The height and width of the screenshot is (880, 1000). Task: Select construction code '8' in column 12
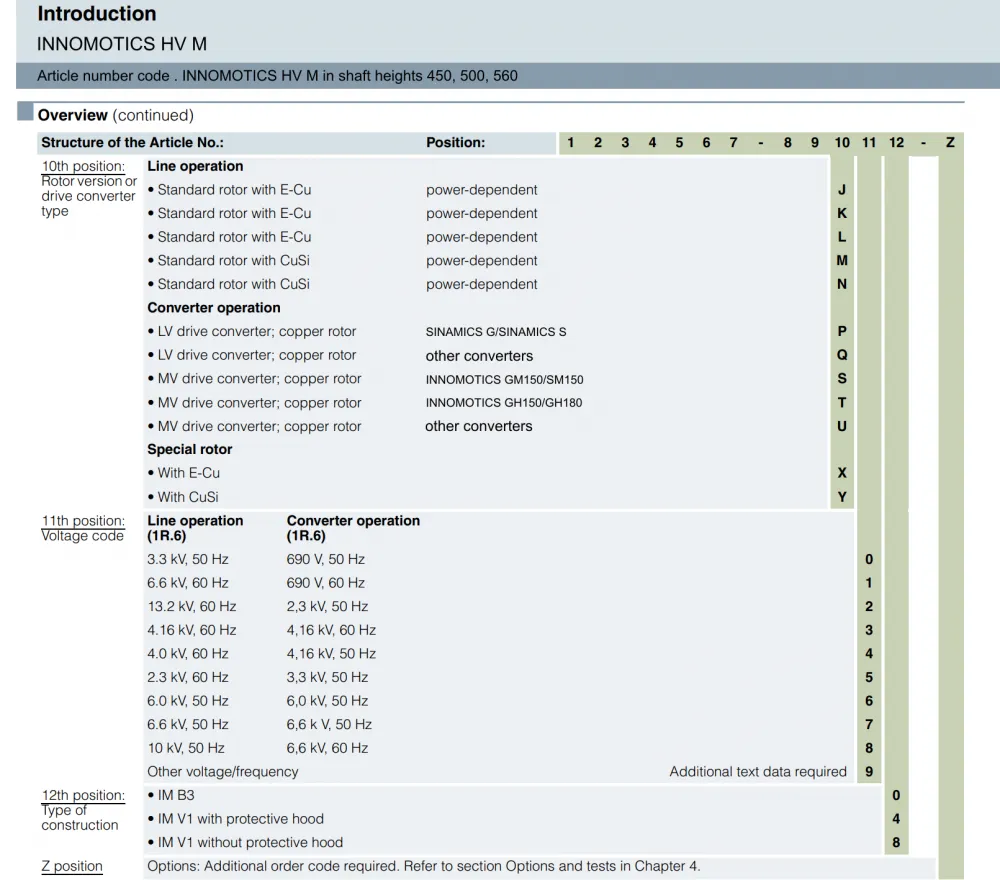point(896,842)
